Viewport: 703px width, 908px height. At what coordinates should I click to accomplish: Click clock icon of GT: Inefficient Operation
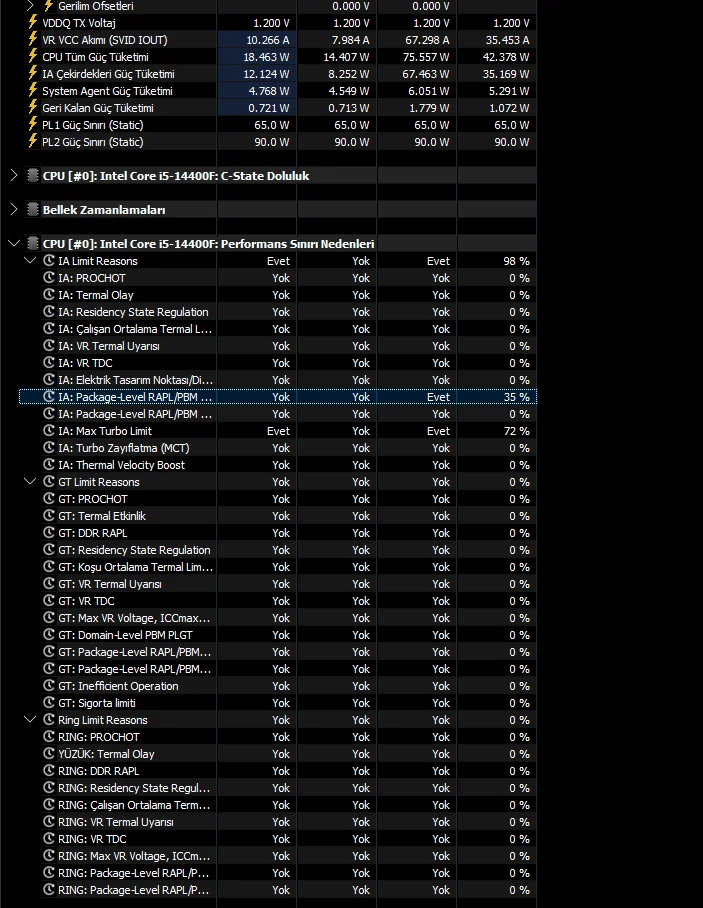coord(49,686)
